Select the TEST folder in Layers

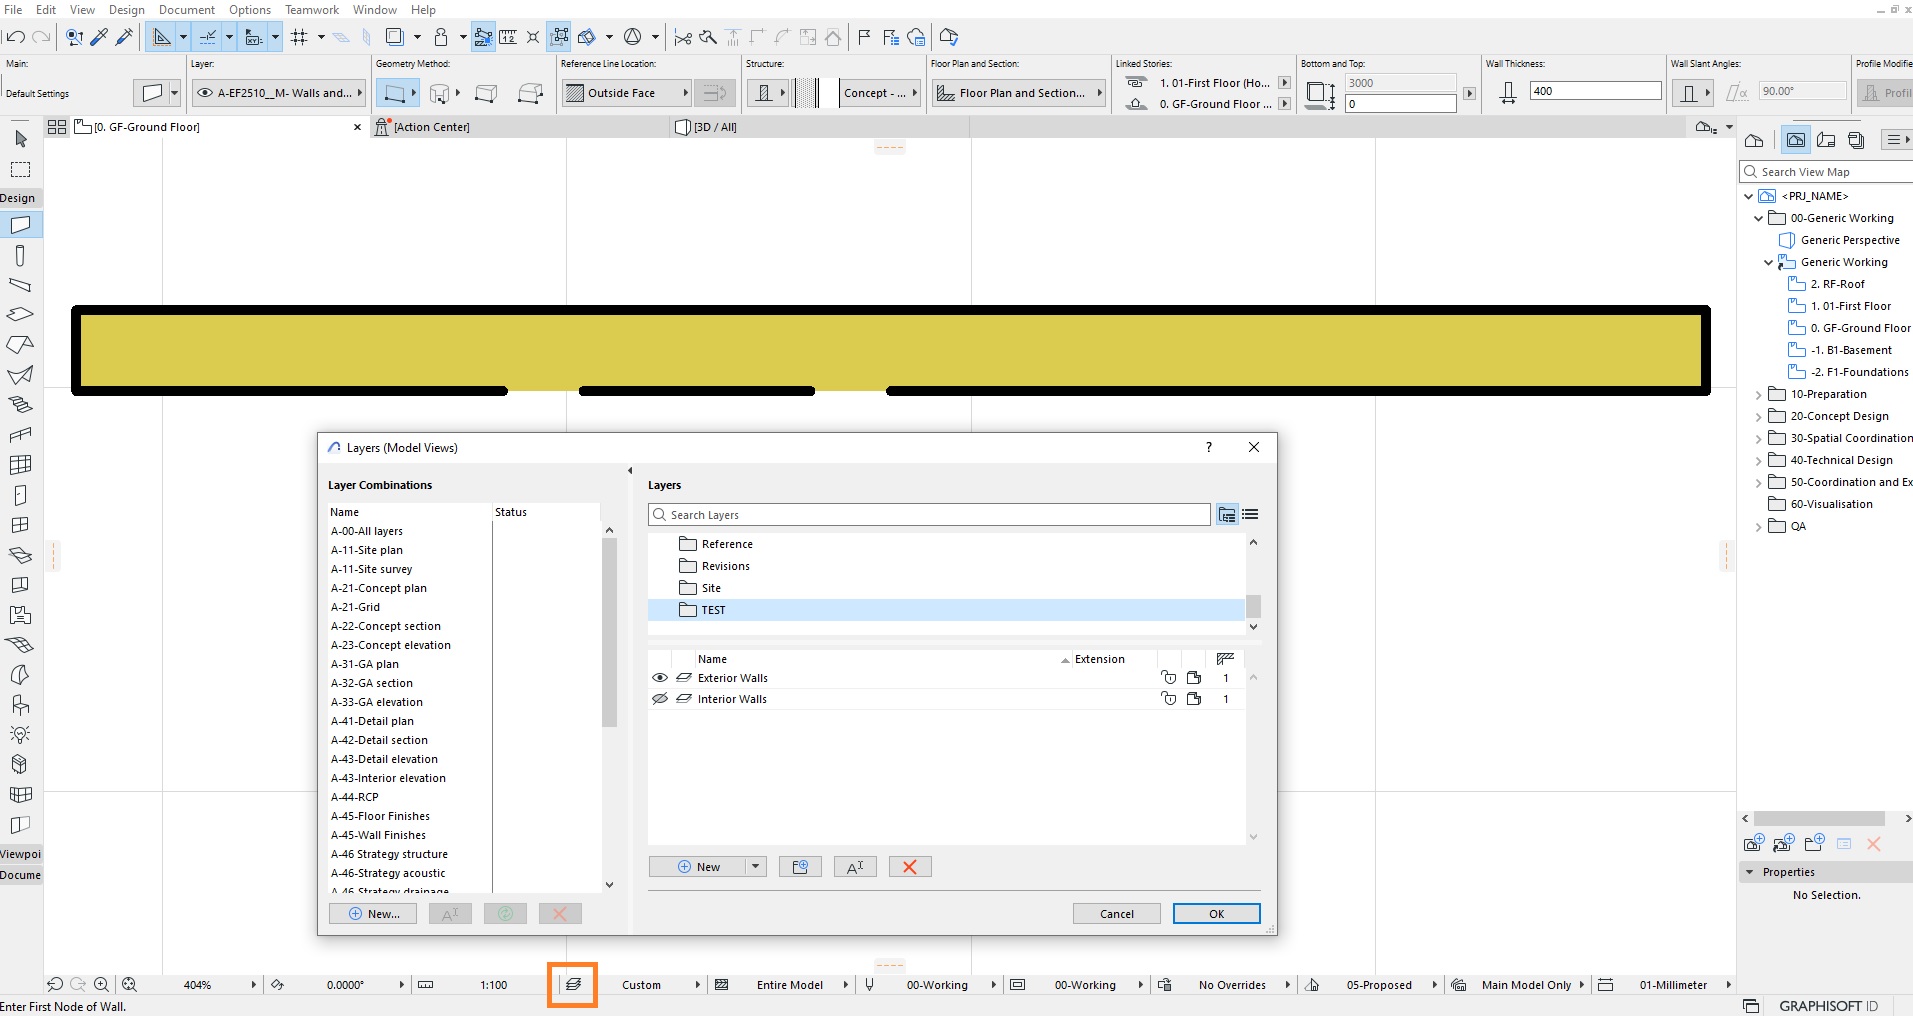coord(946,610)
